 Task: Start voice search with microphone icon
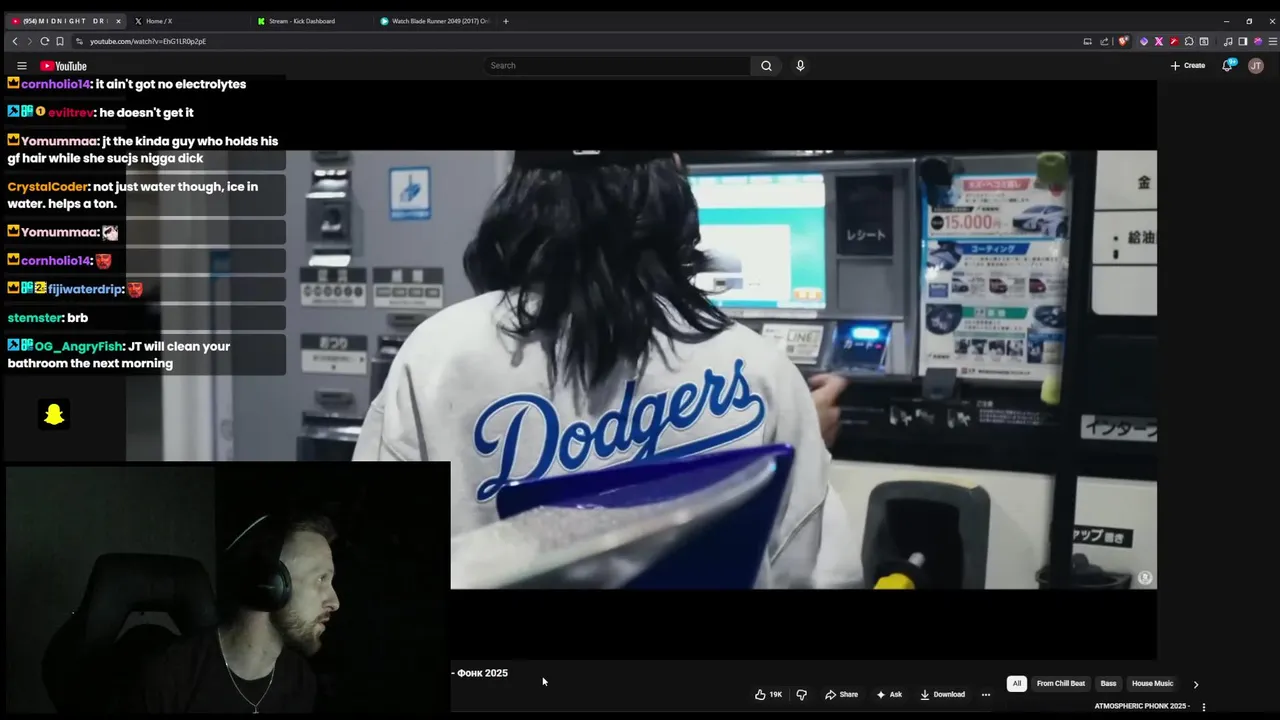click(x=800, y=66)
